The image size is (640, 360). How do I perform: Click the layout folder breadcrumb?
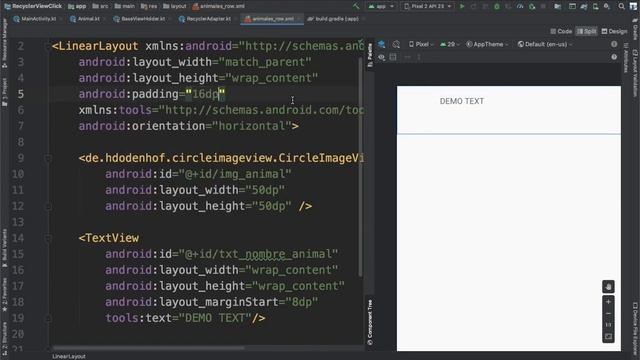click(x=175, y=6)
